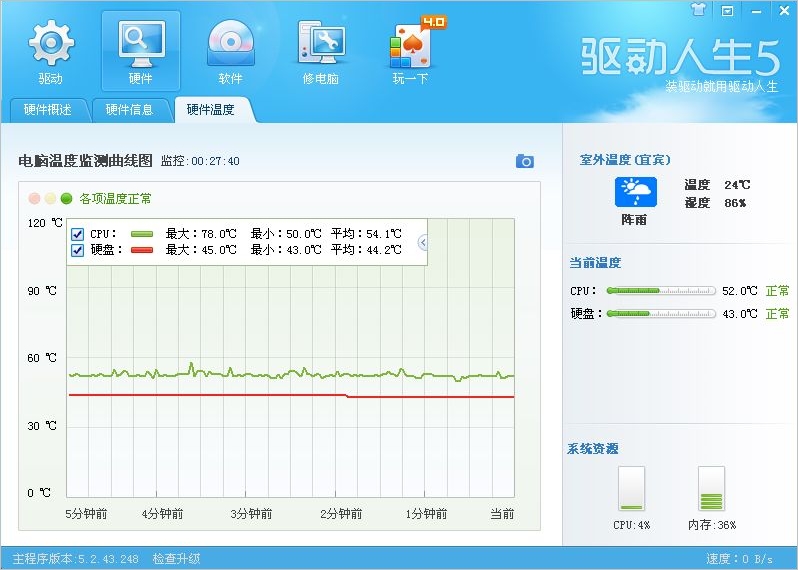Click the 平均:44.2℃ 硬盘 value
This screenshot has width=798, height=570.
click(366, 249)
